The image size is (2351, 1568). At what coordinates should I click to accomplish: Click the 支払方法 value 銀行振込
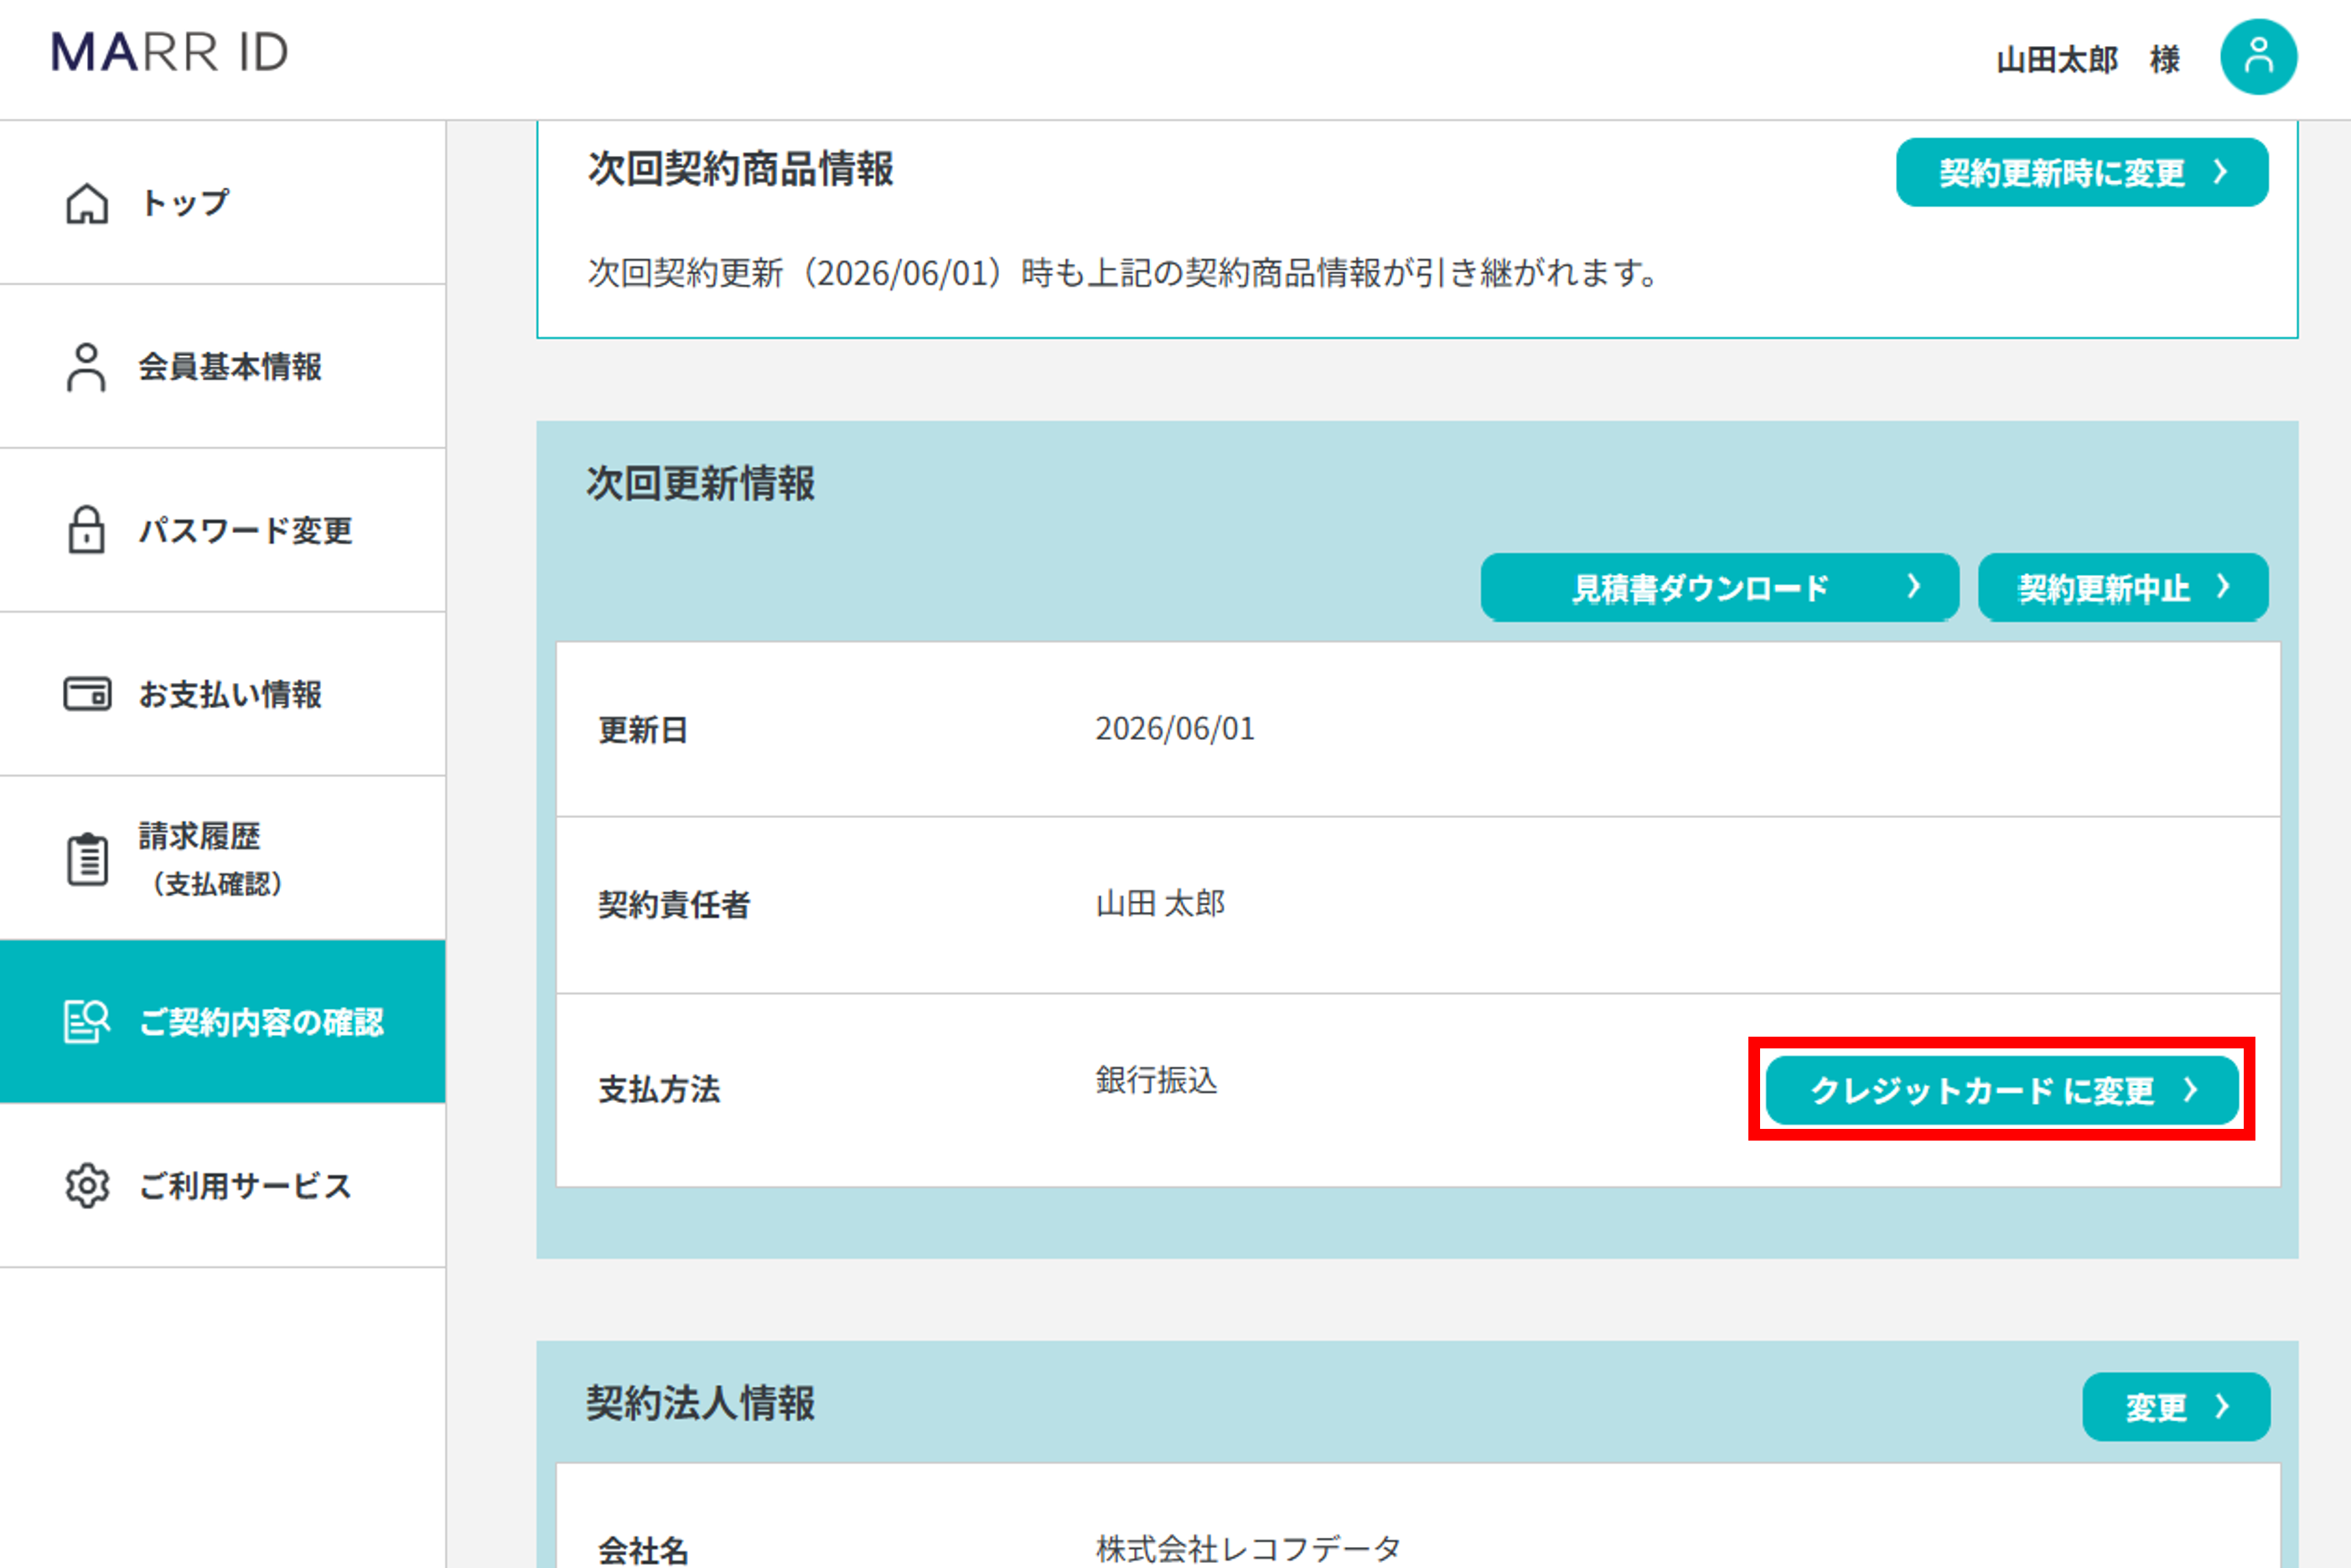pyautogui.click(x=1156, y=1080)
